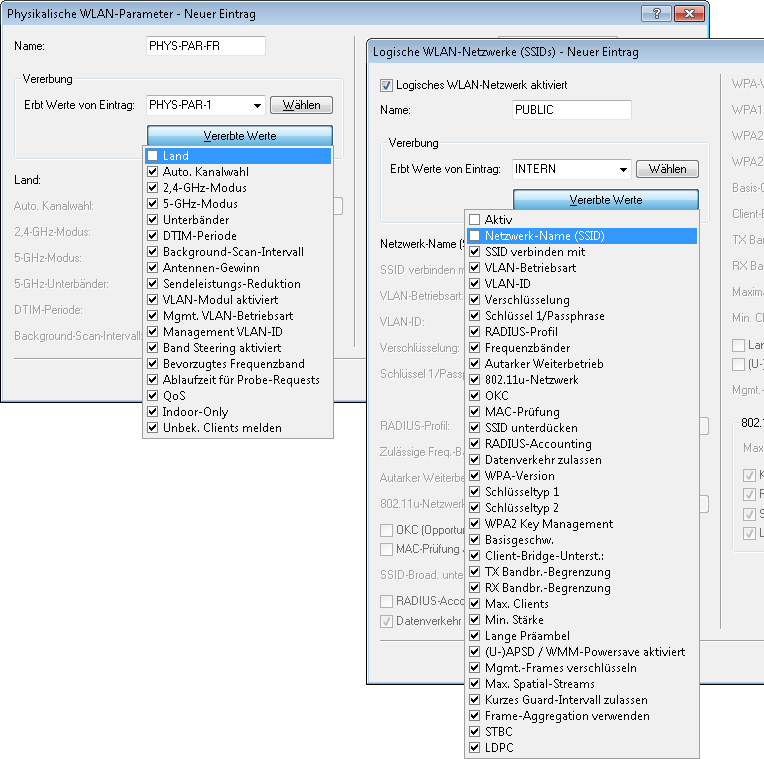Select Netzwerk-Name (SSID) list entry

click(x=544, y=236)
